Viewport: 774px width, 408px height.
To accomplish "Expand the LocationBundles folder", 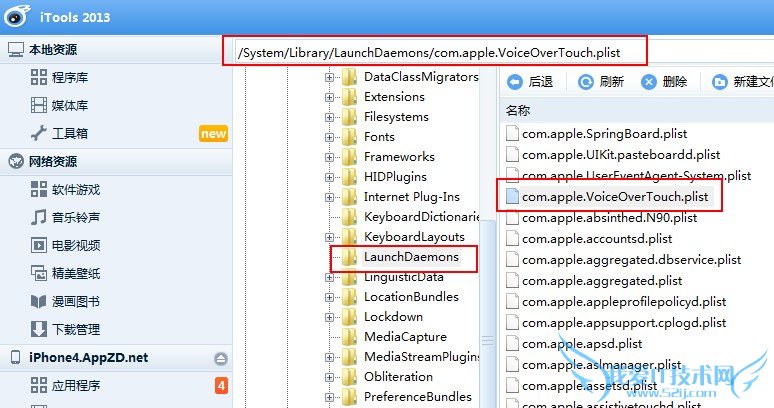I will click(x=329, y=297).
